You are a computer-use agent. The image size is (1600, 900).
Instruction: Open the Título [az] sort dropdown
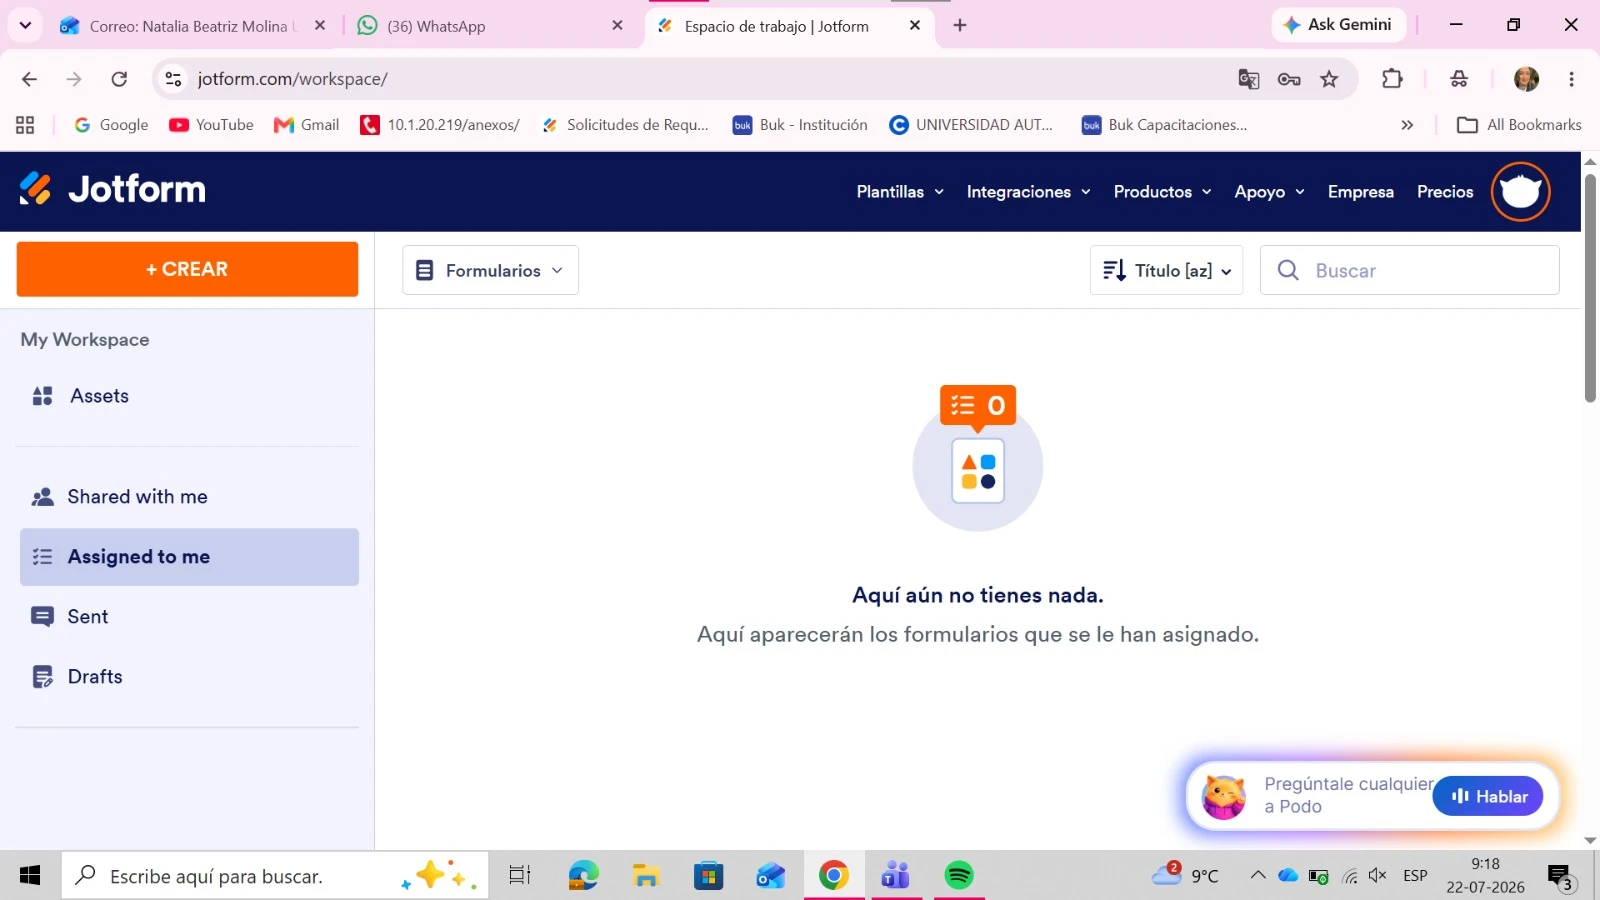[1166, 270]
